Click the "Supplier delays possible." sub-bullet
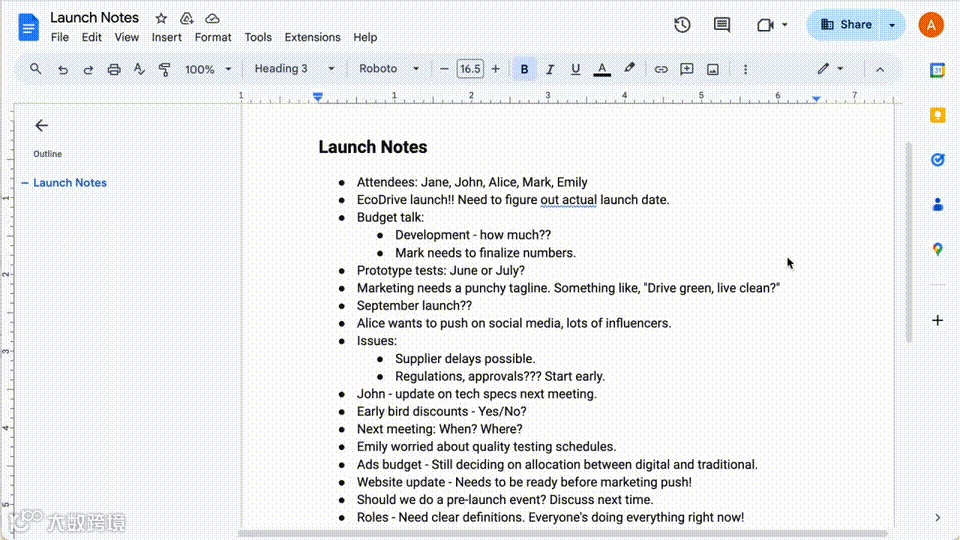This screenshot has height=540, width=960. pyautogui.click(x=465, y=359)
